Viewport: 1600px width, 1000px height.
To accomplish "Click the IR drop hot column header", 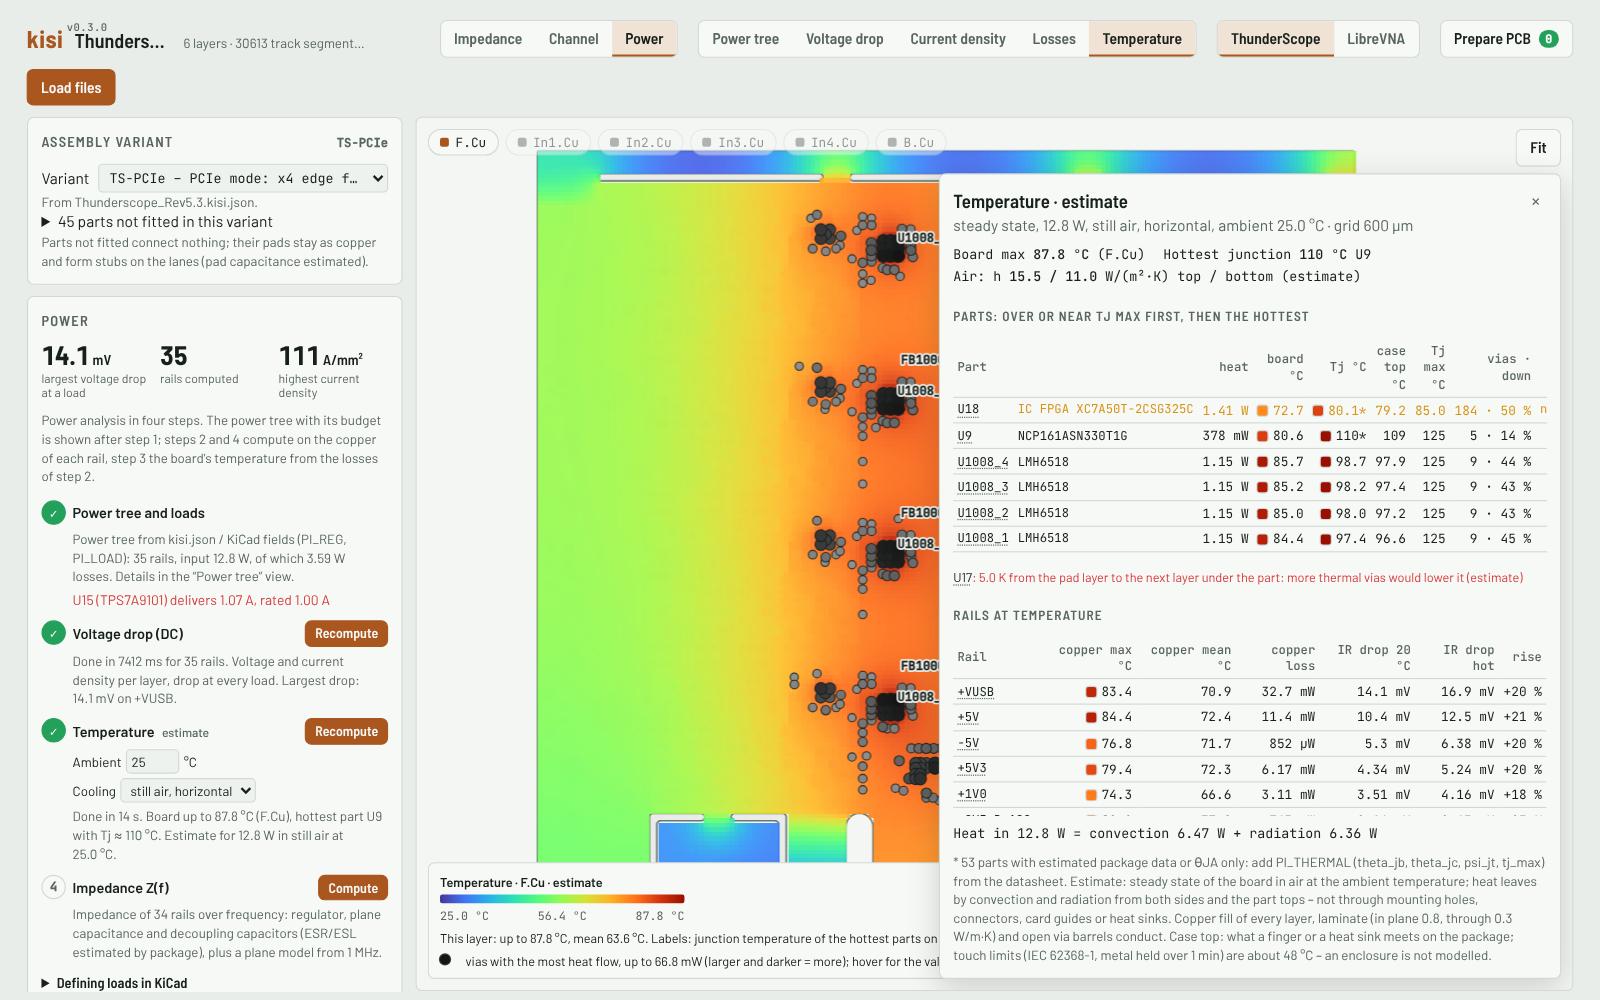I will click(1468, 657).
